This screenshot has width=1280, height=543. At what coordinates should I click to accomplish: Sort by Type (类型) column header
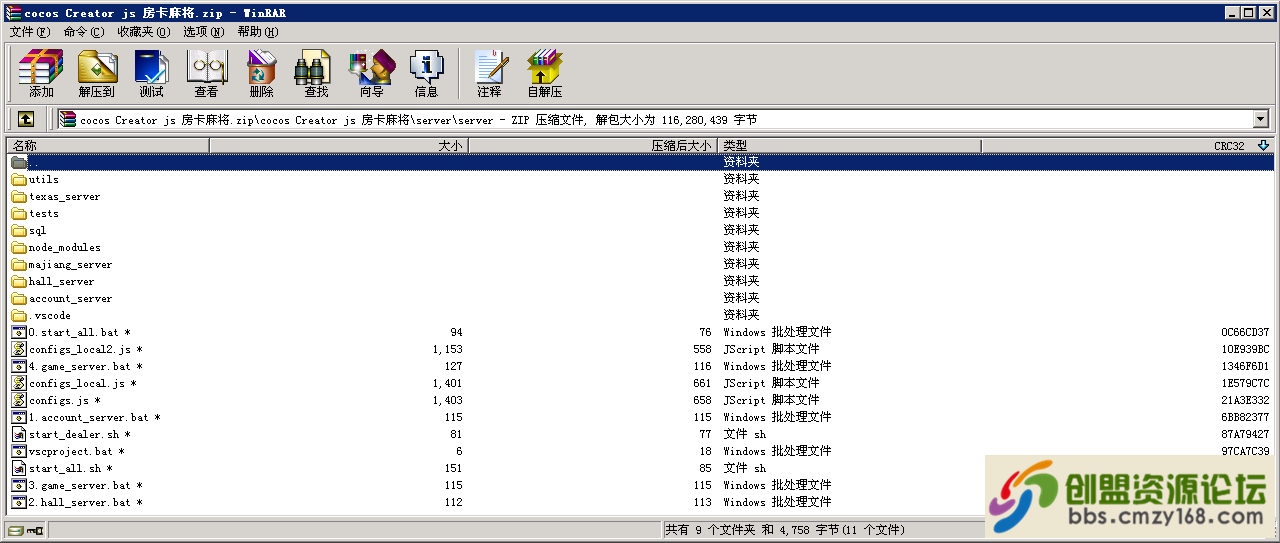pos(850,145)
